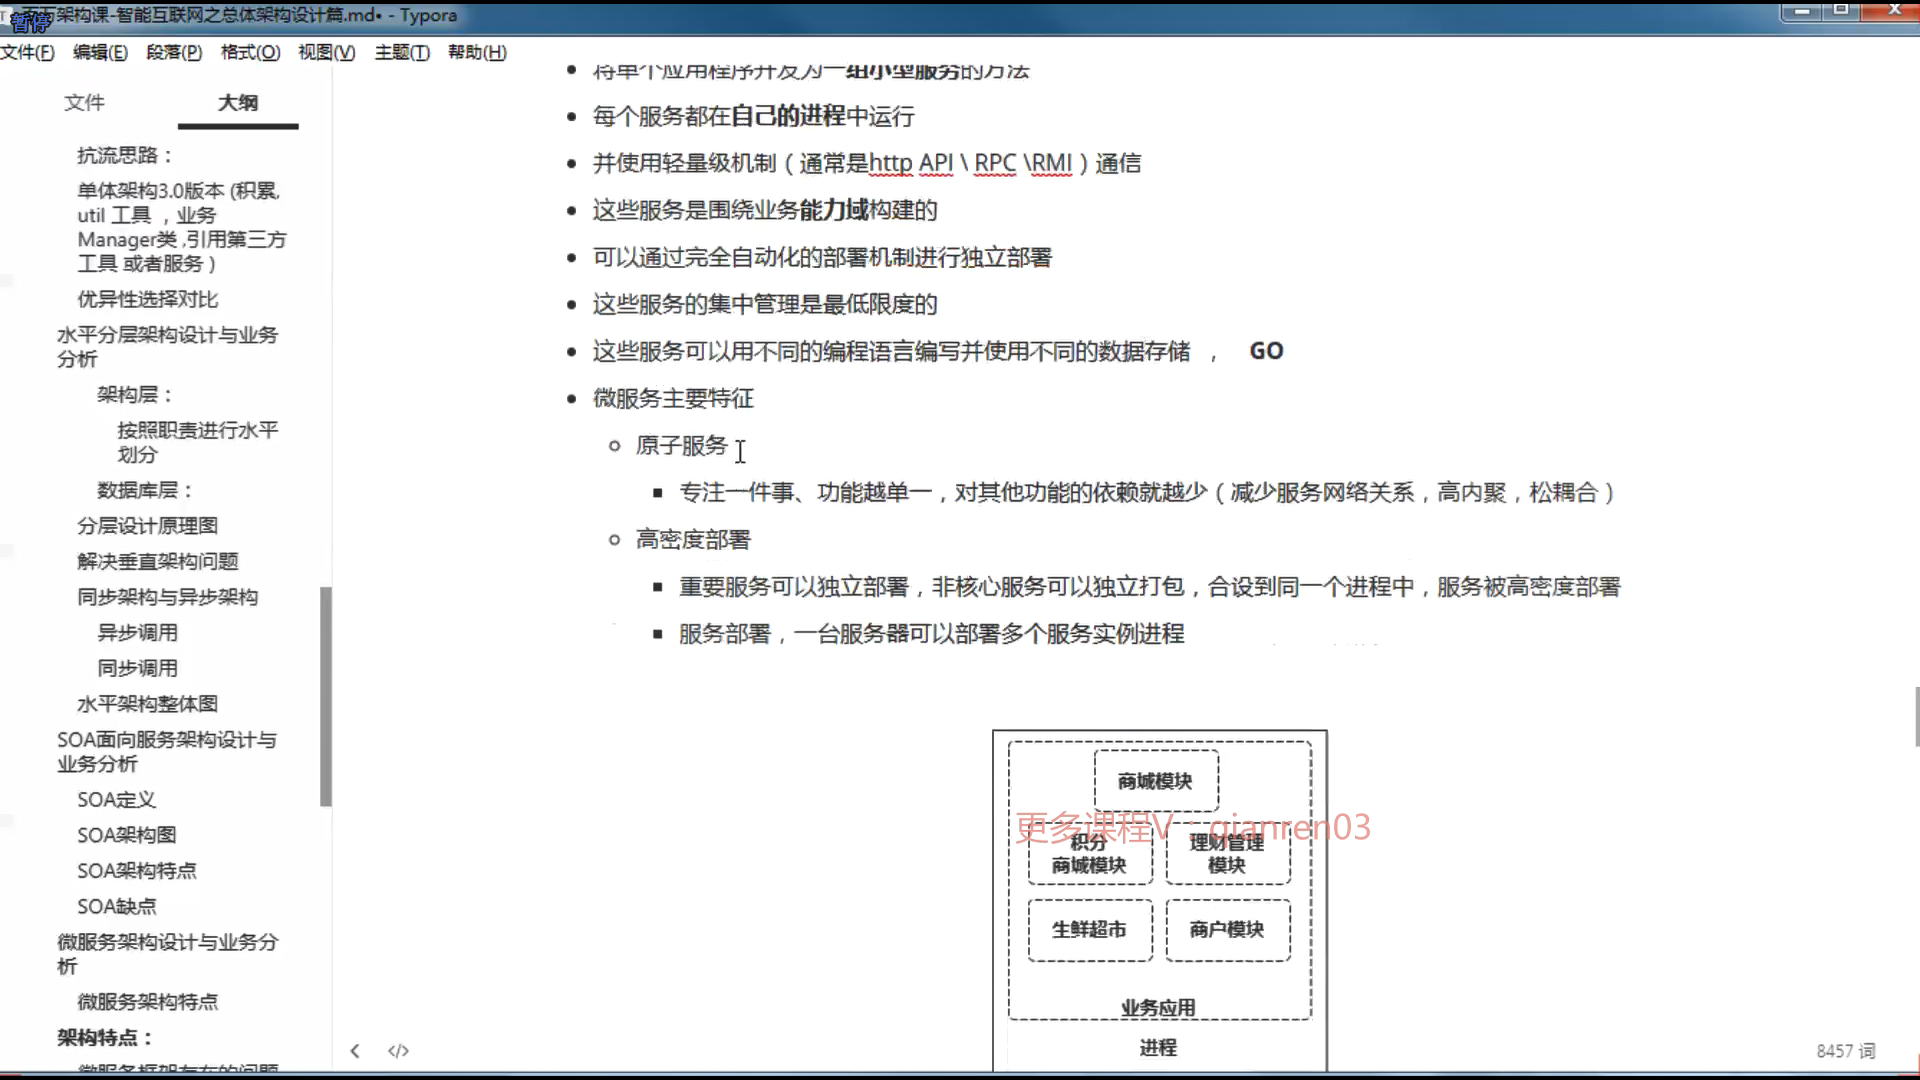Open the 视图(V) menu
The width and height of the screenshot is (1920, 1080).
326,52
